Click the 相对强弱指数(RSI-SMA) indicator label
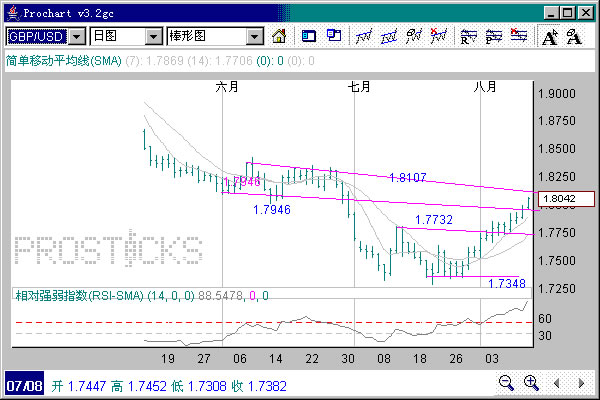Viewport: 600px width, 400px height. tap(79, 296)
